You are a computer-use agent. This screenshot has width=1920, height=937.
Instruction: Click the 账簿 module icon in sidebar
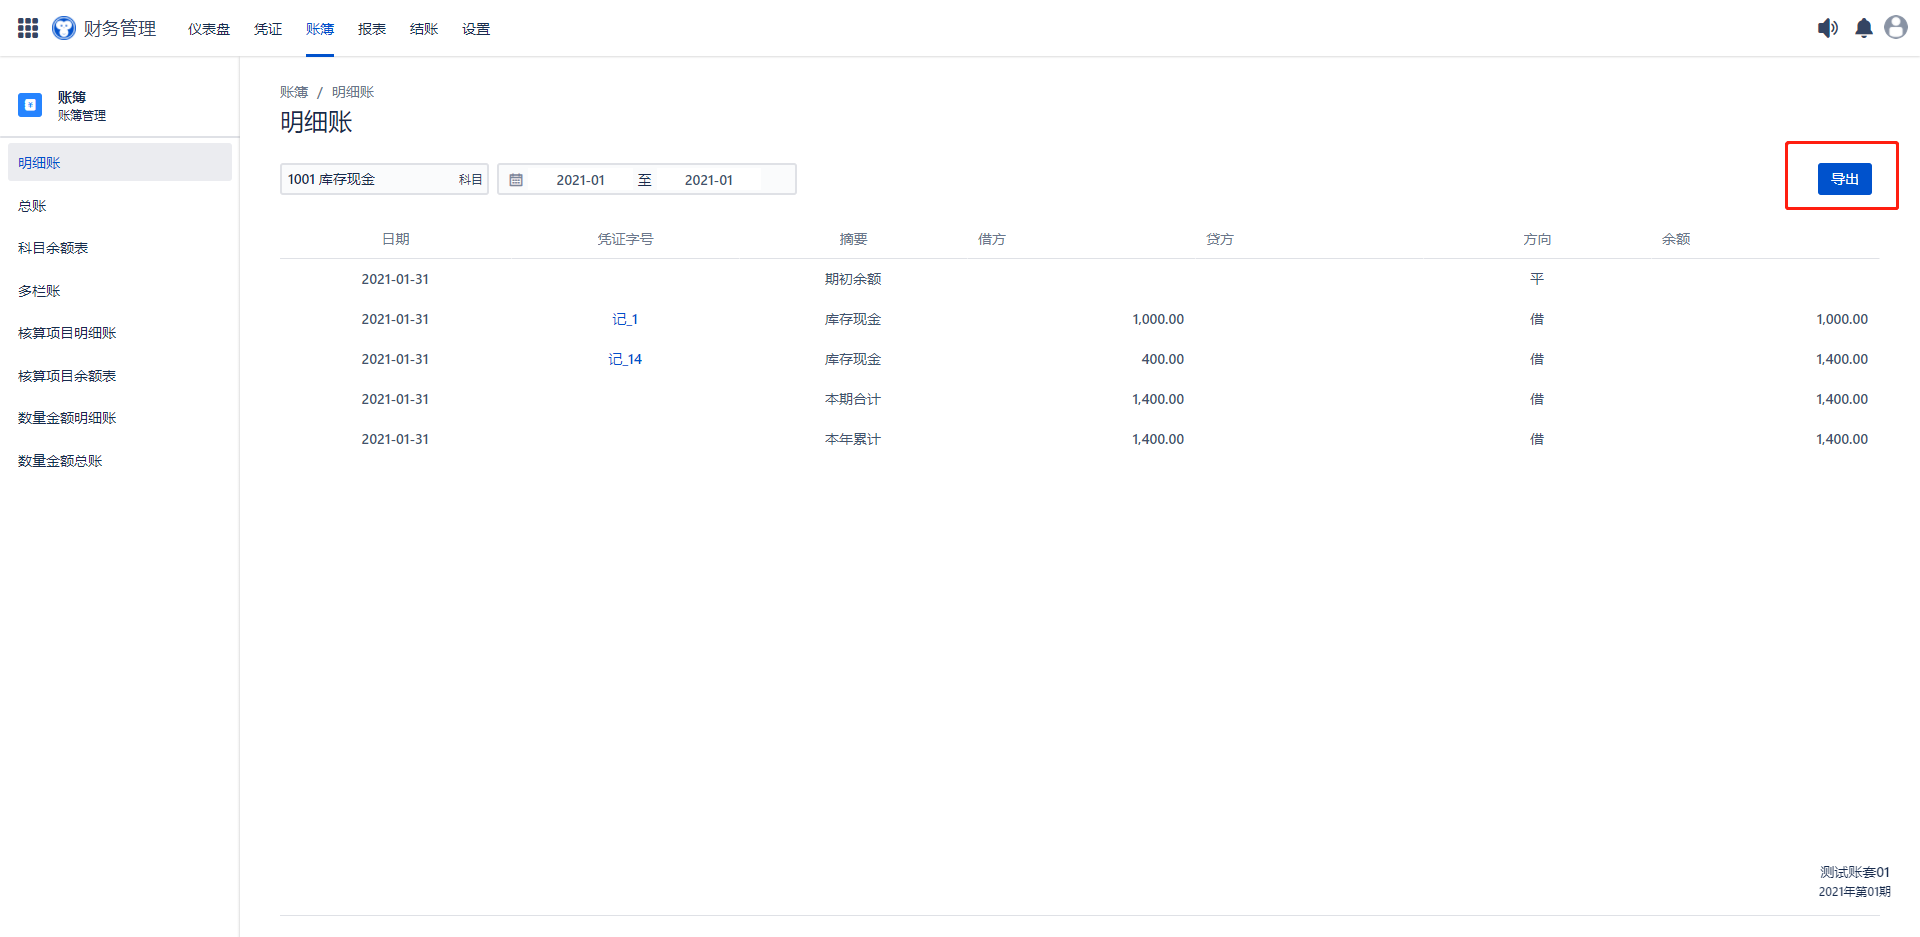(x=30, y=105)
